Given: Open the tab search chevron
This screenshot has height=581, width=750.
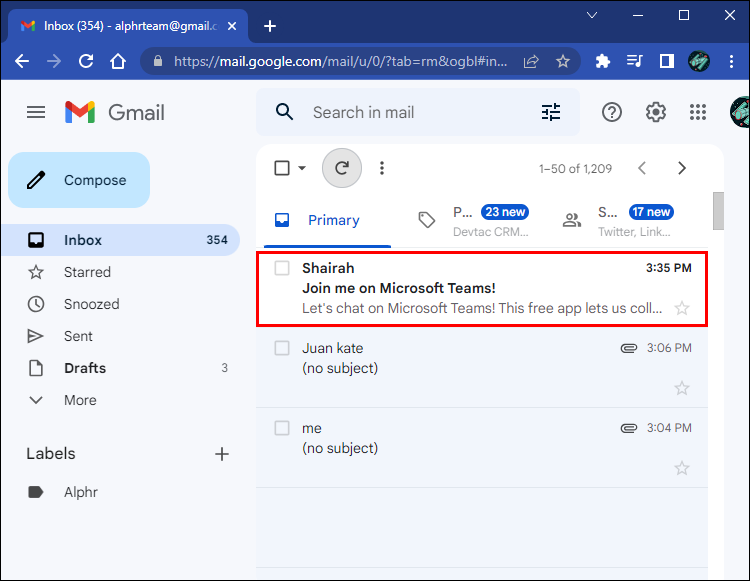Looking at the screenshot, I should pos(592,15).
